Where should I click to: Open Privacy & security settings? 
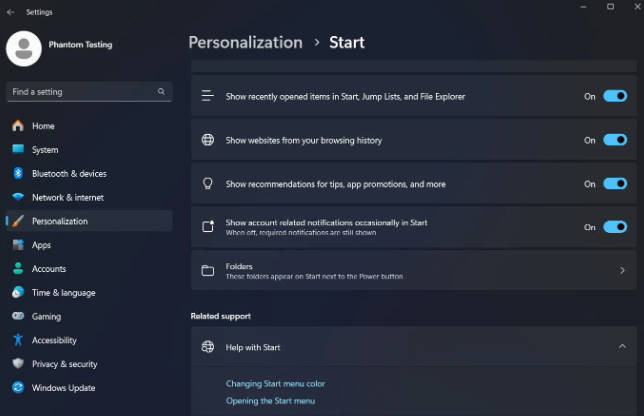[x=89, y=364]
